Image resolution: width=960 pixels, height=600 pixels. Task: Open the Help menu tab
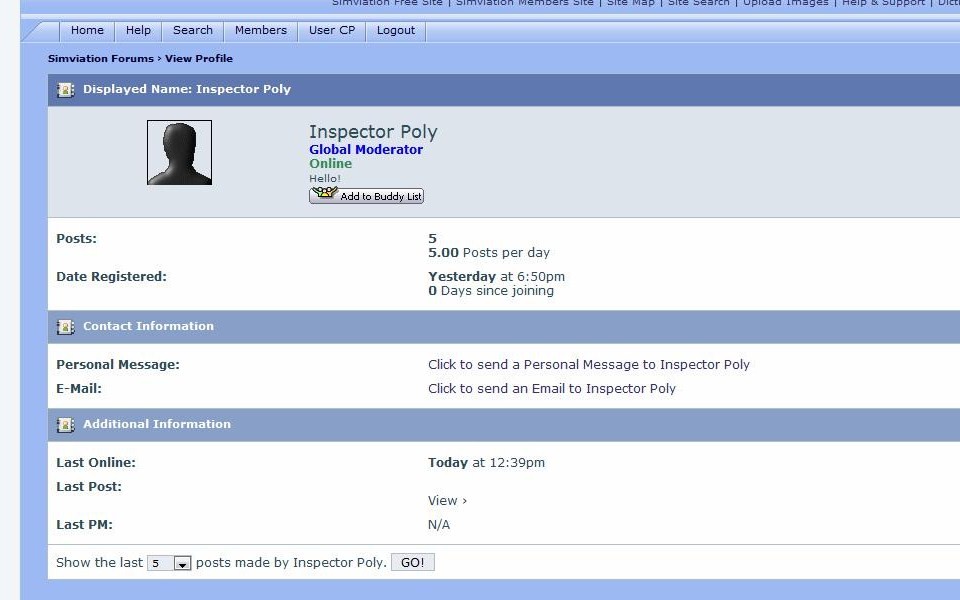click(x=138, y=31)
